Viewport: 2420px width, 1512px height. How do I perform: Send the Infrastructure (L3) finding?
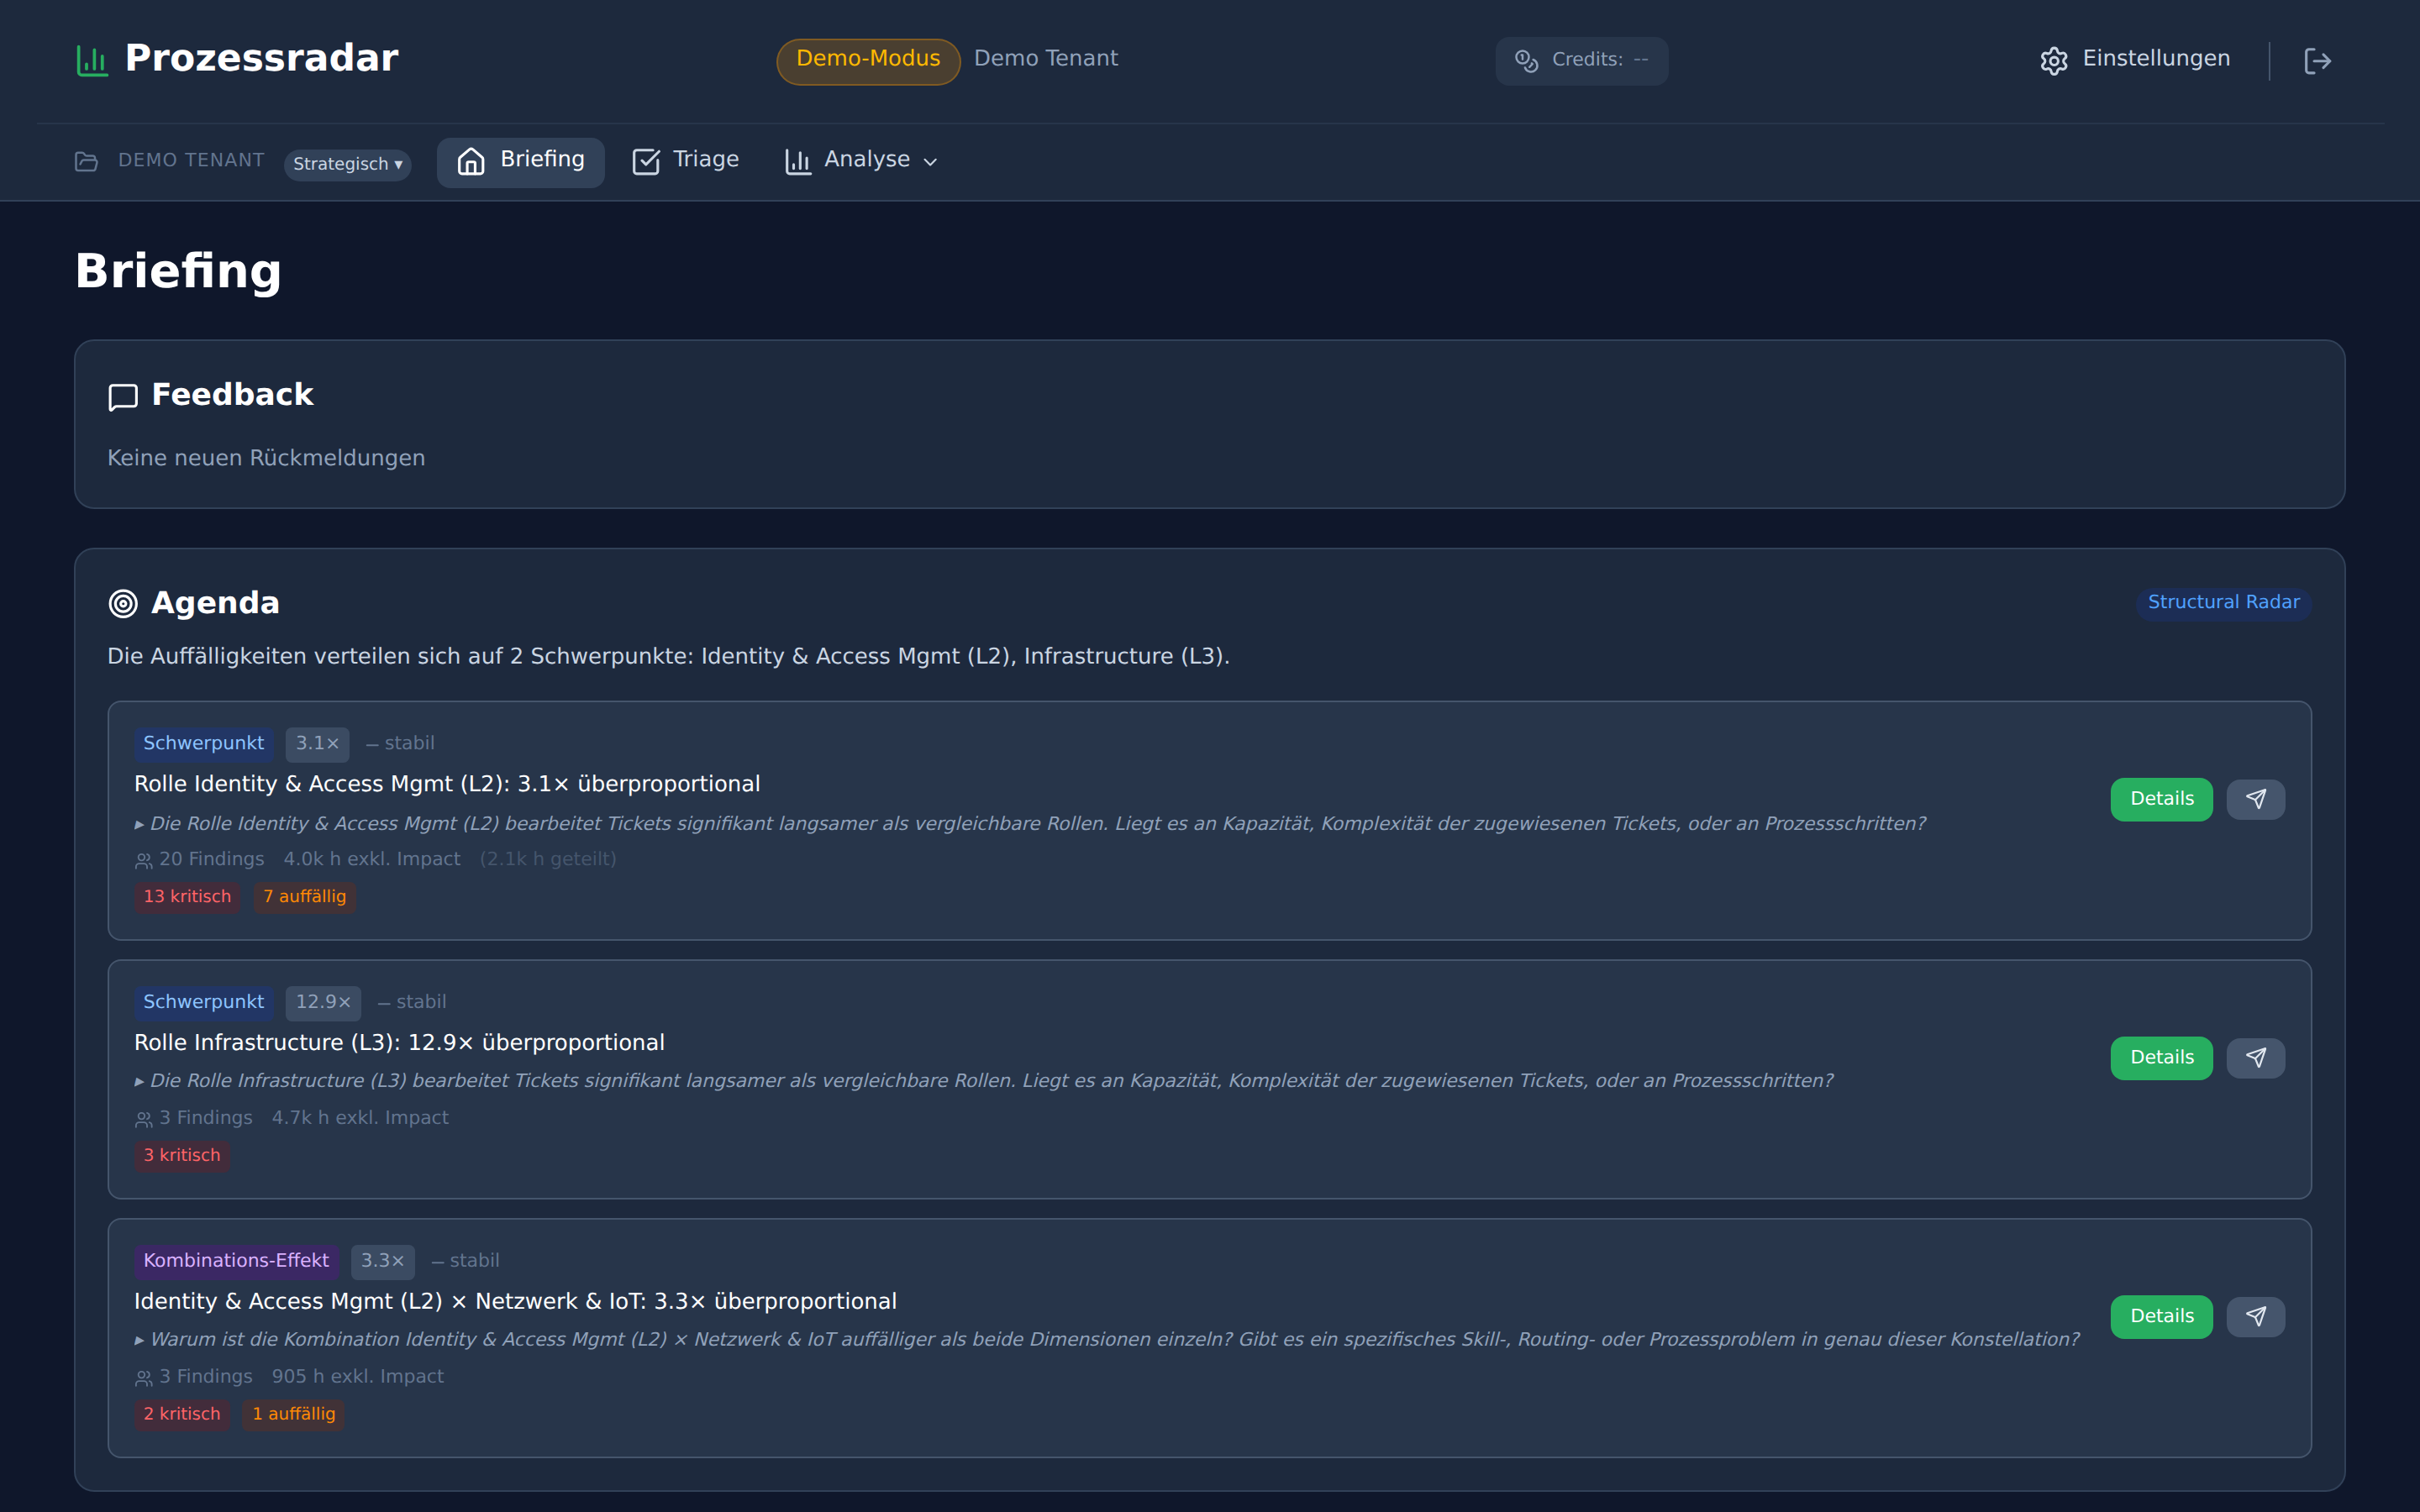click(x=2255, y=1058)
